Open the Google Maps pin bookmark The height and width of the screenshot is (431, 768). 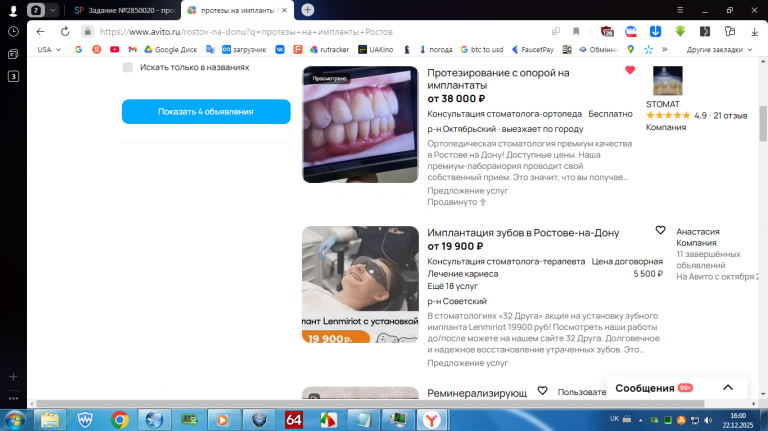pos(630,49)
